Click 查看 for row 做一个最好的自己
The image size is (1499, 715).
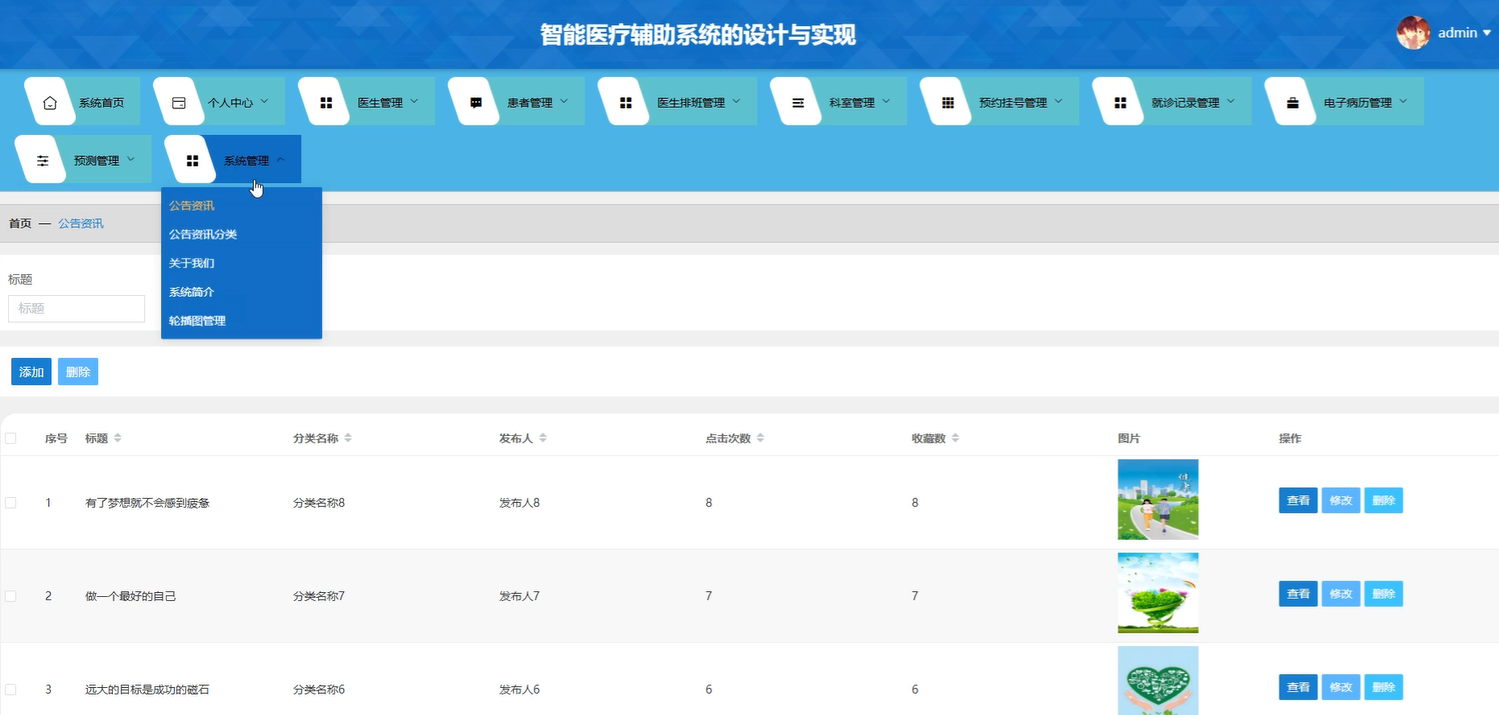click(1298, 594)
